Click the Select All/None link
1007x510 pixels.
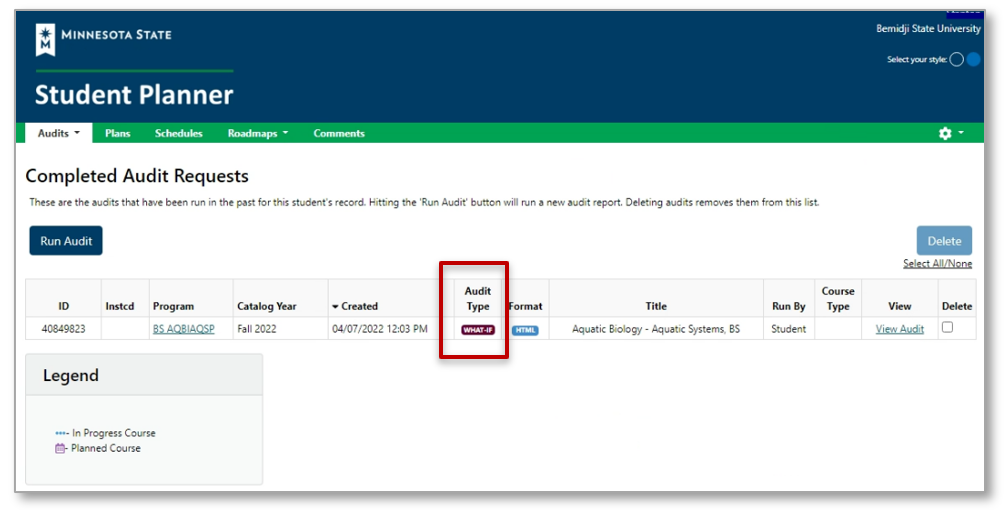(x=937, y=264)
